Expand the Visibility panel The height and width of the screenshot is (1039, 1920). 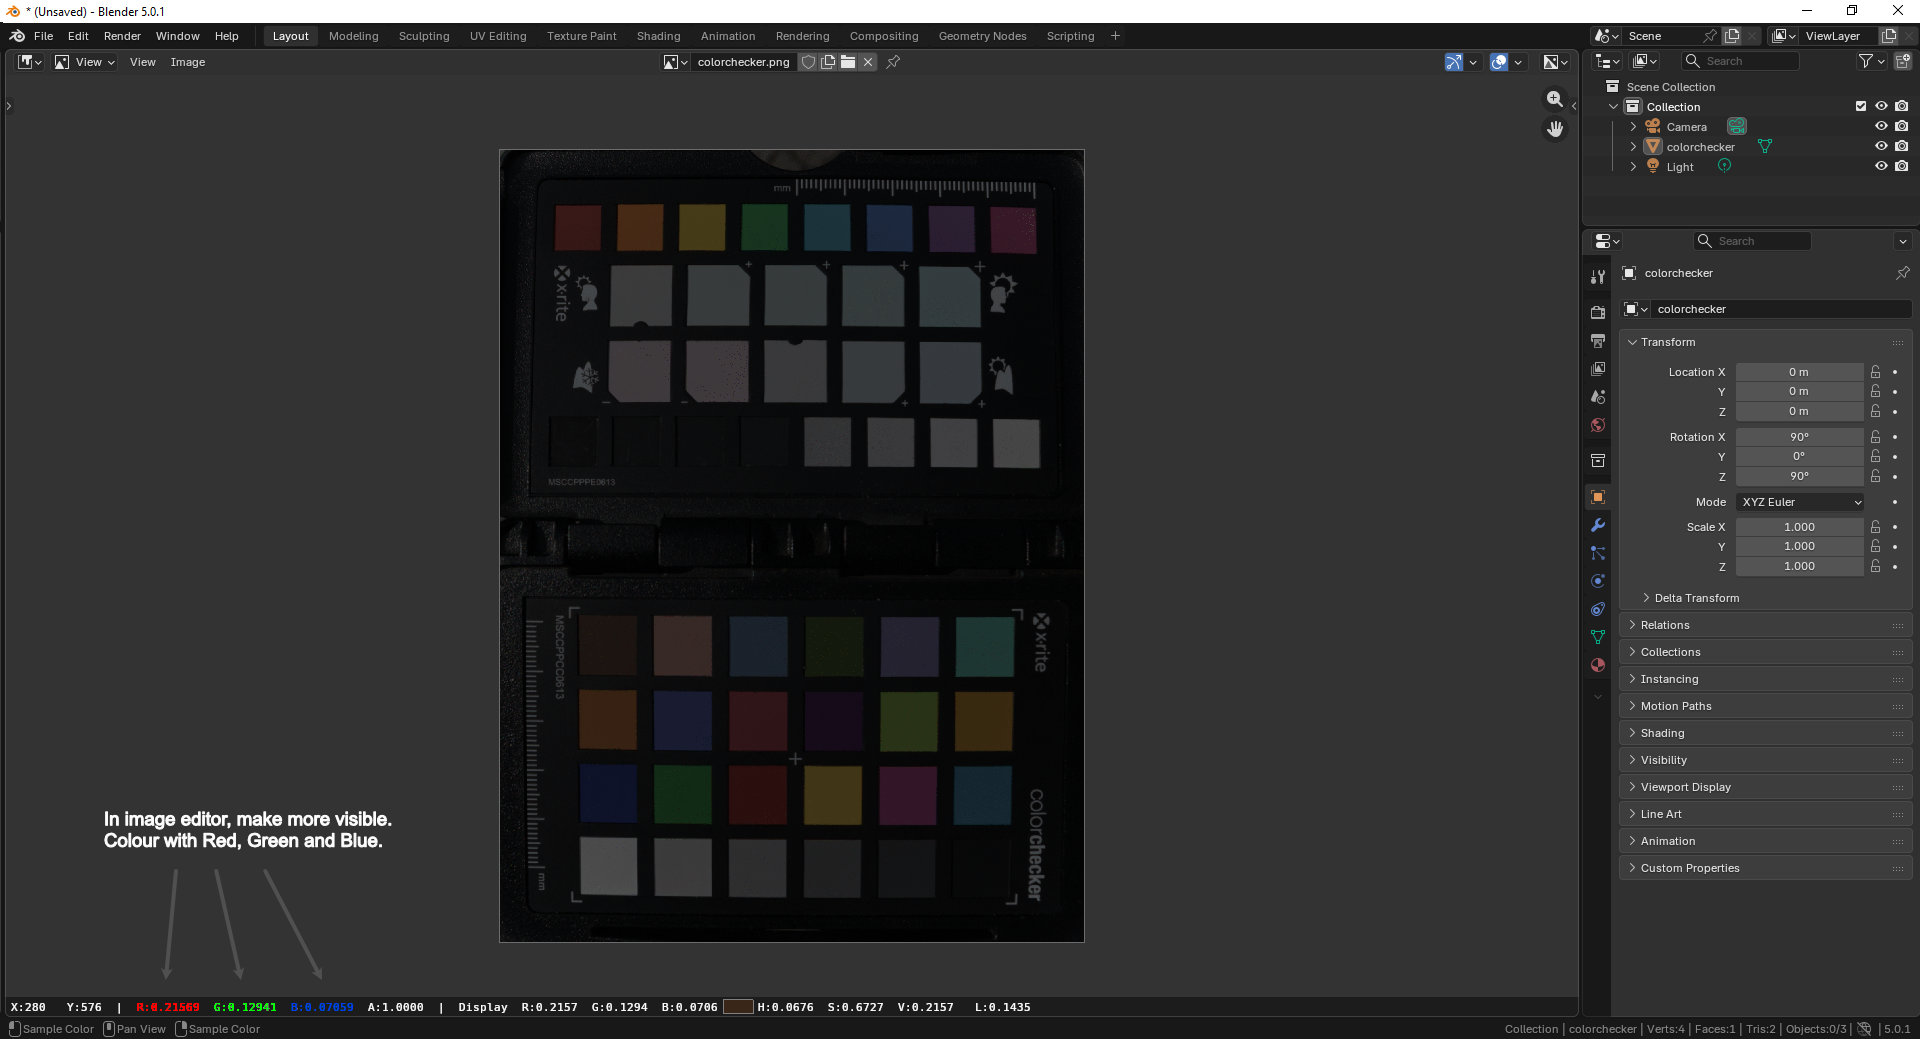1766,760
